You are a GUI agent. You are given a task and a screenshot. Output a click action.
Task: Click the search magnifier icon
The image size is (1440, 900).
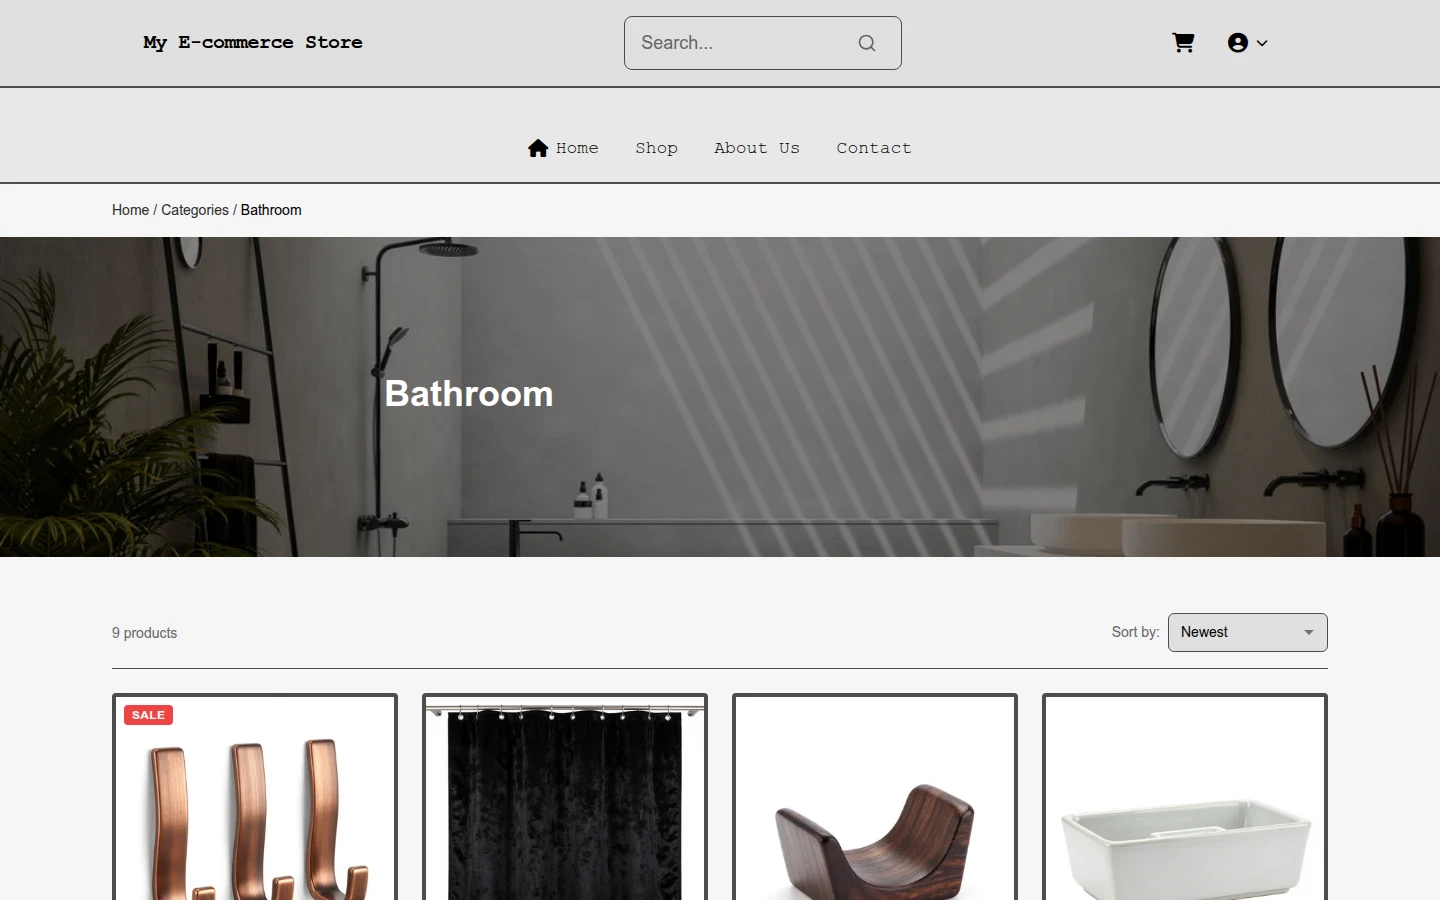(x=867, y=43)
